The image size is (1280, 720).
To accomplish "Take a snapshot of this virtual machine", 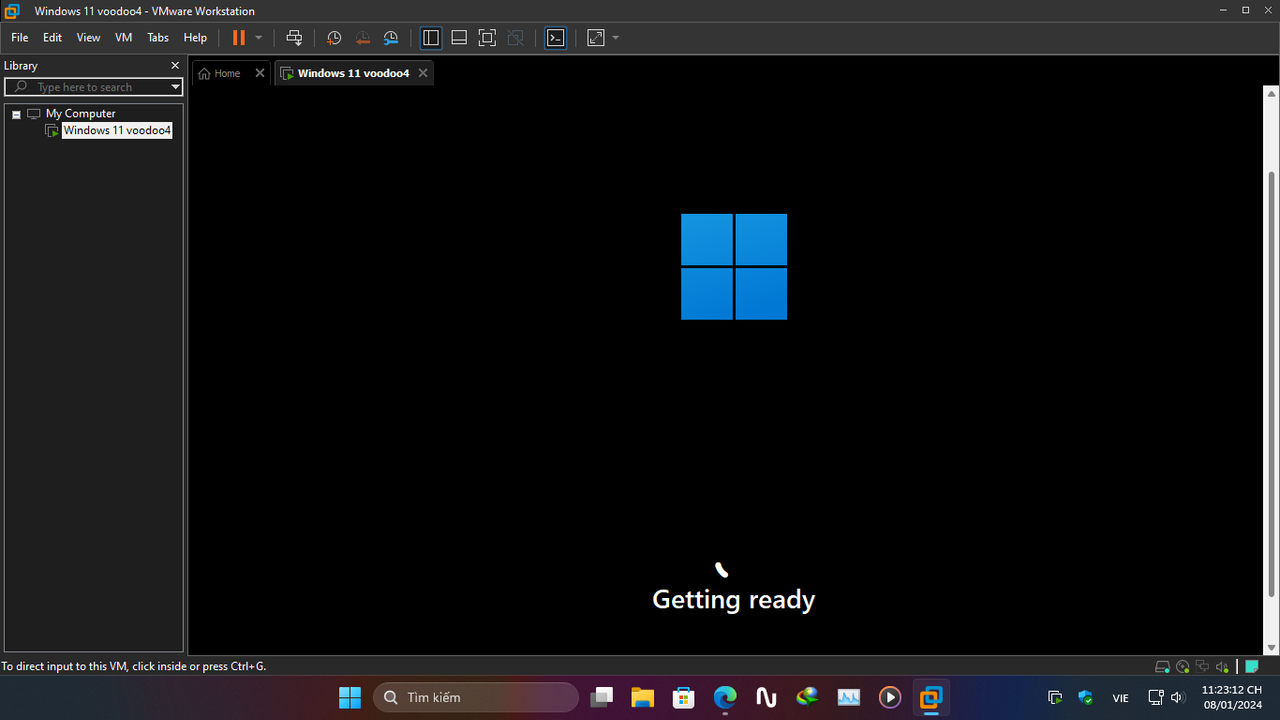I will click(334, 37).
